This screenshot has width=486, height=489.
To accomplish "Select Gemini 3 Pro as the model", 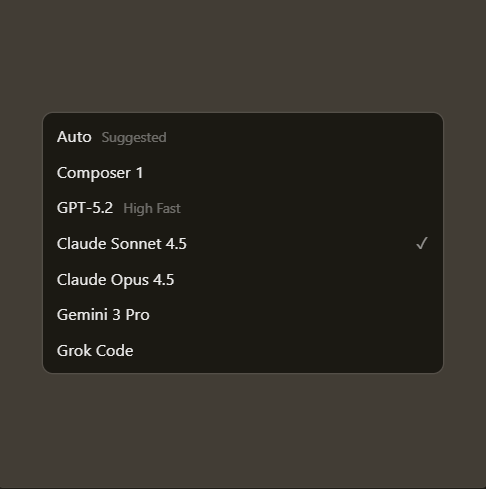I will (x=243, y=315).
